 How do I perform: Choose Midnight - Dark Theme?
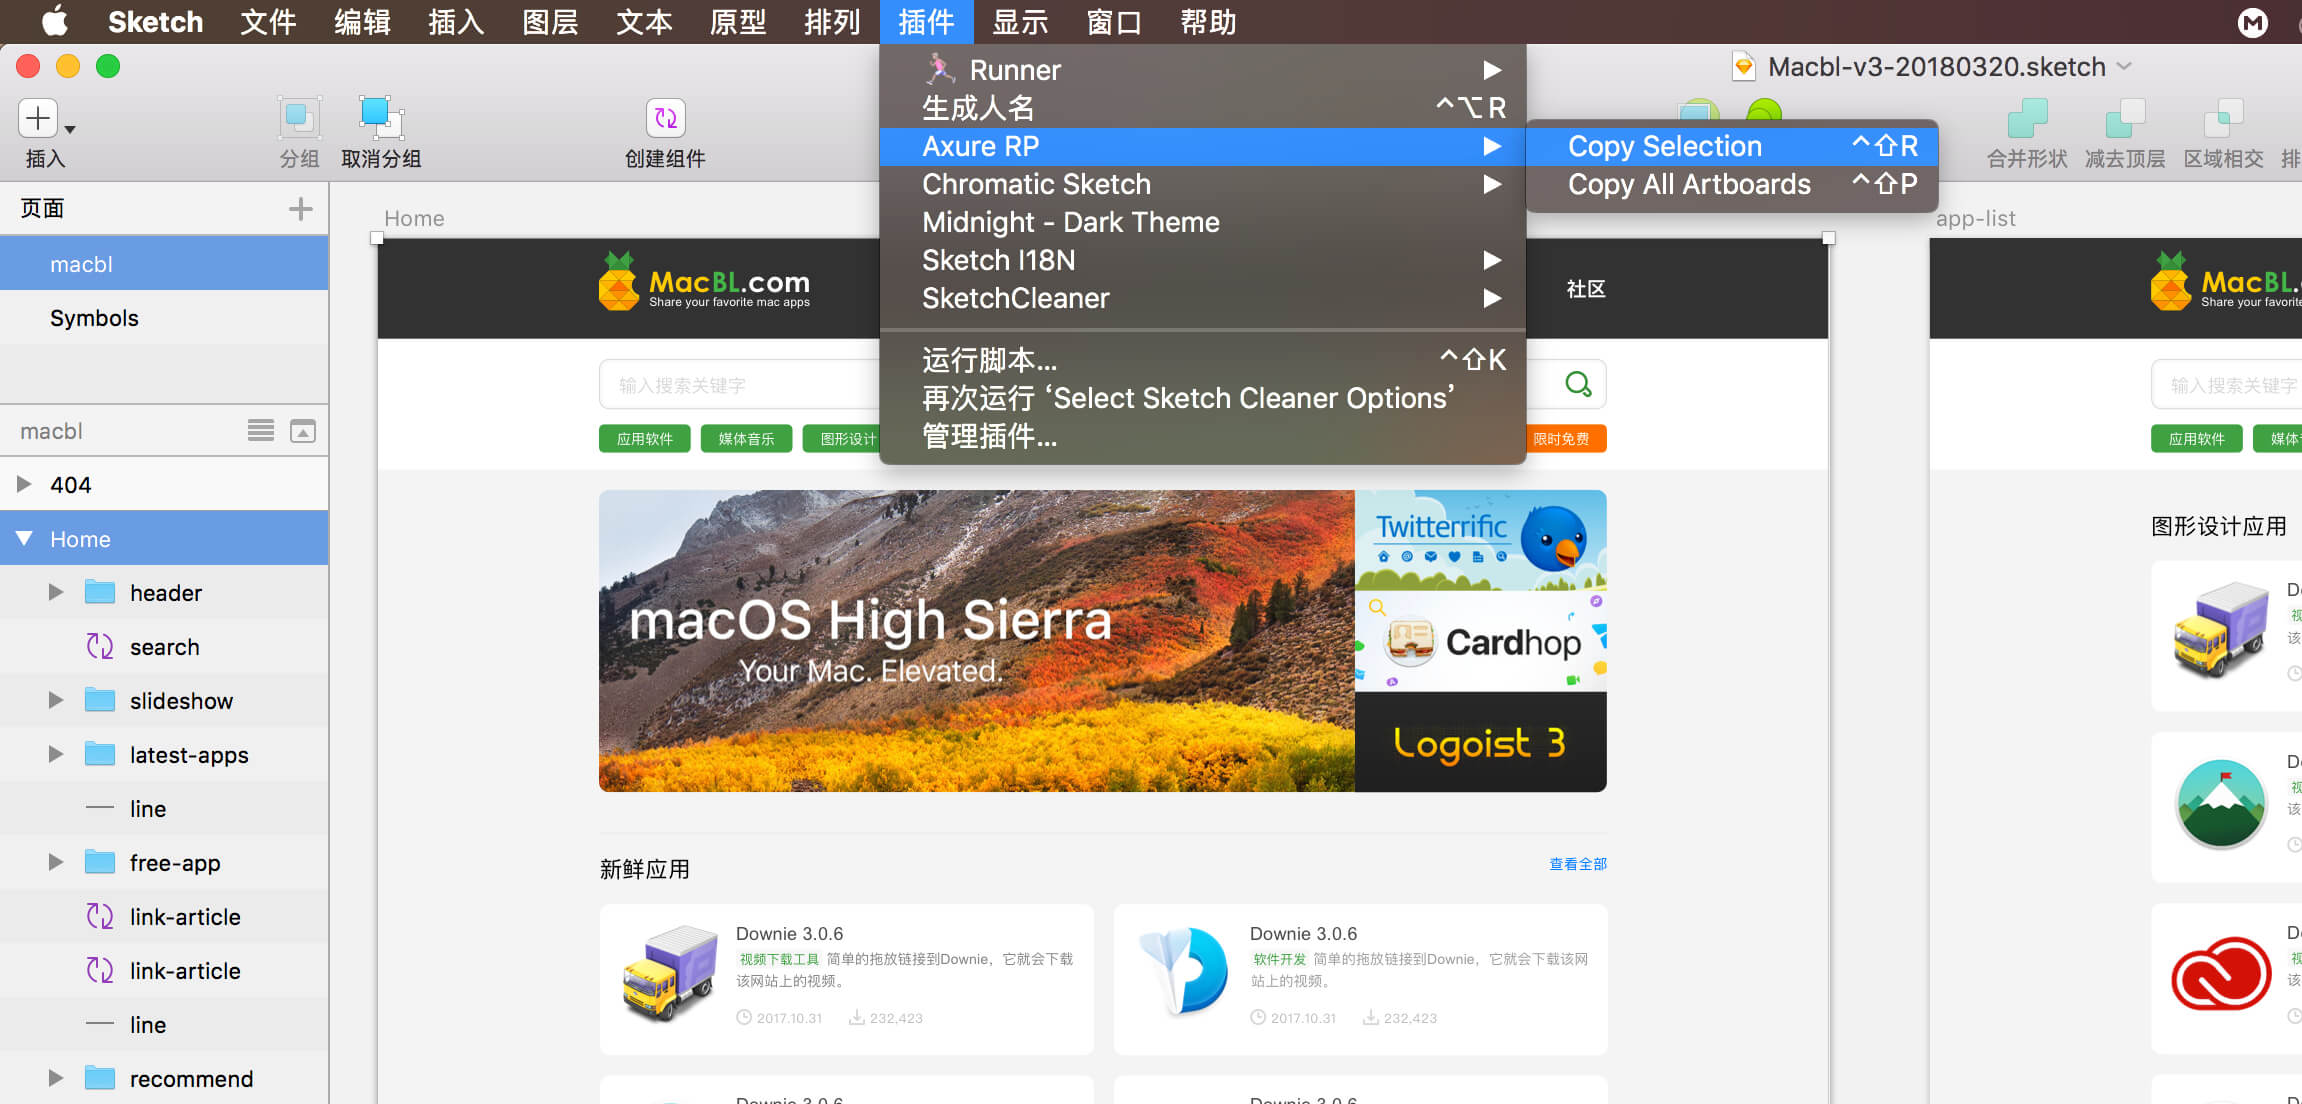[1202, 222]
